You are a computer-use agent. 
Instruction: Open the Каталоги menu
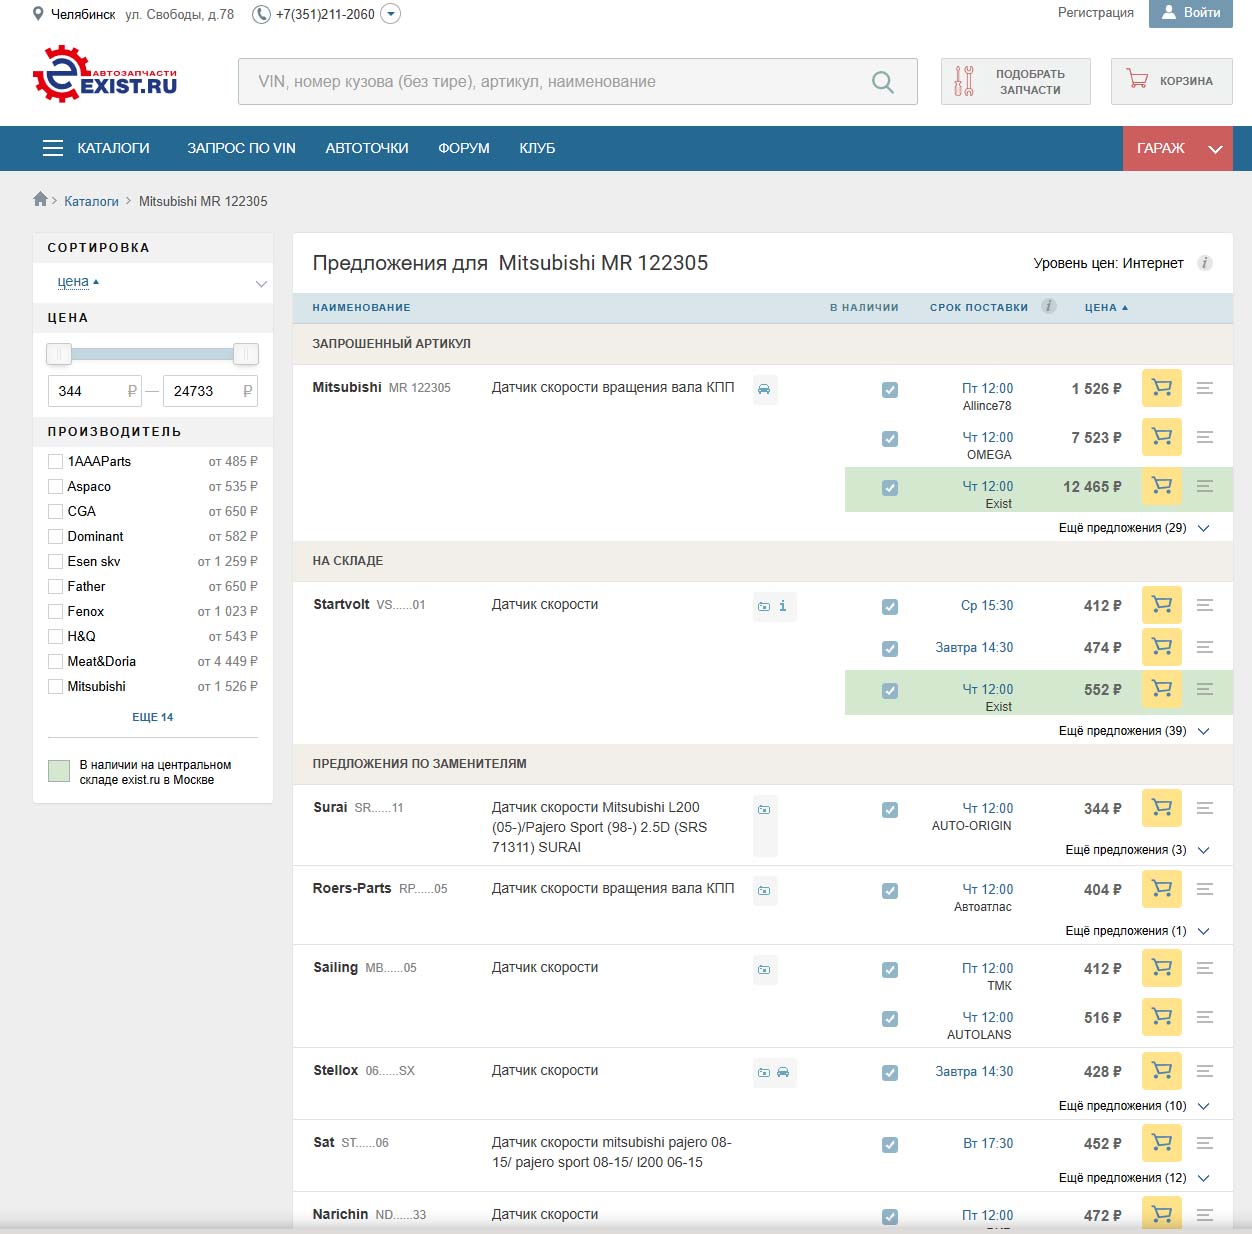click(97, 148)
